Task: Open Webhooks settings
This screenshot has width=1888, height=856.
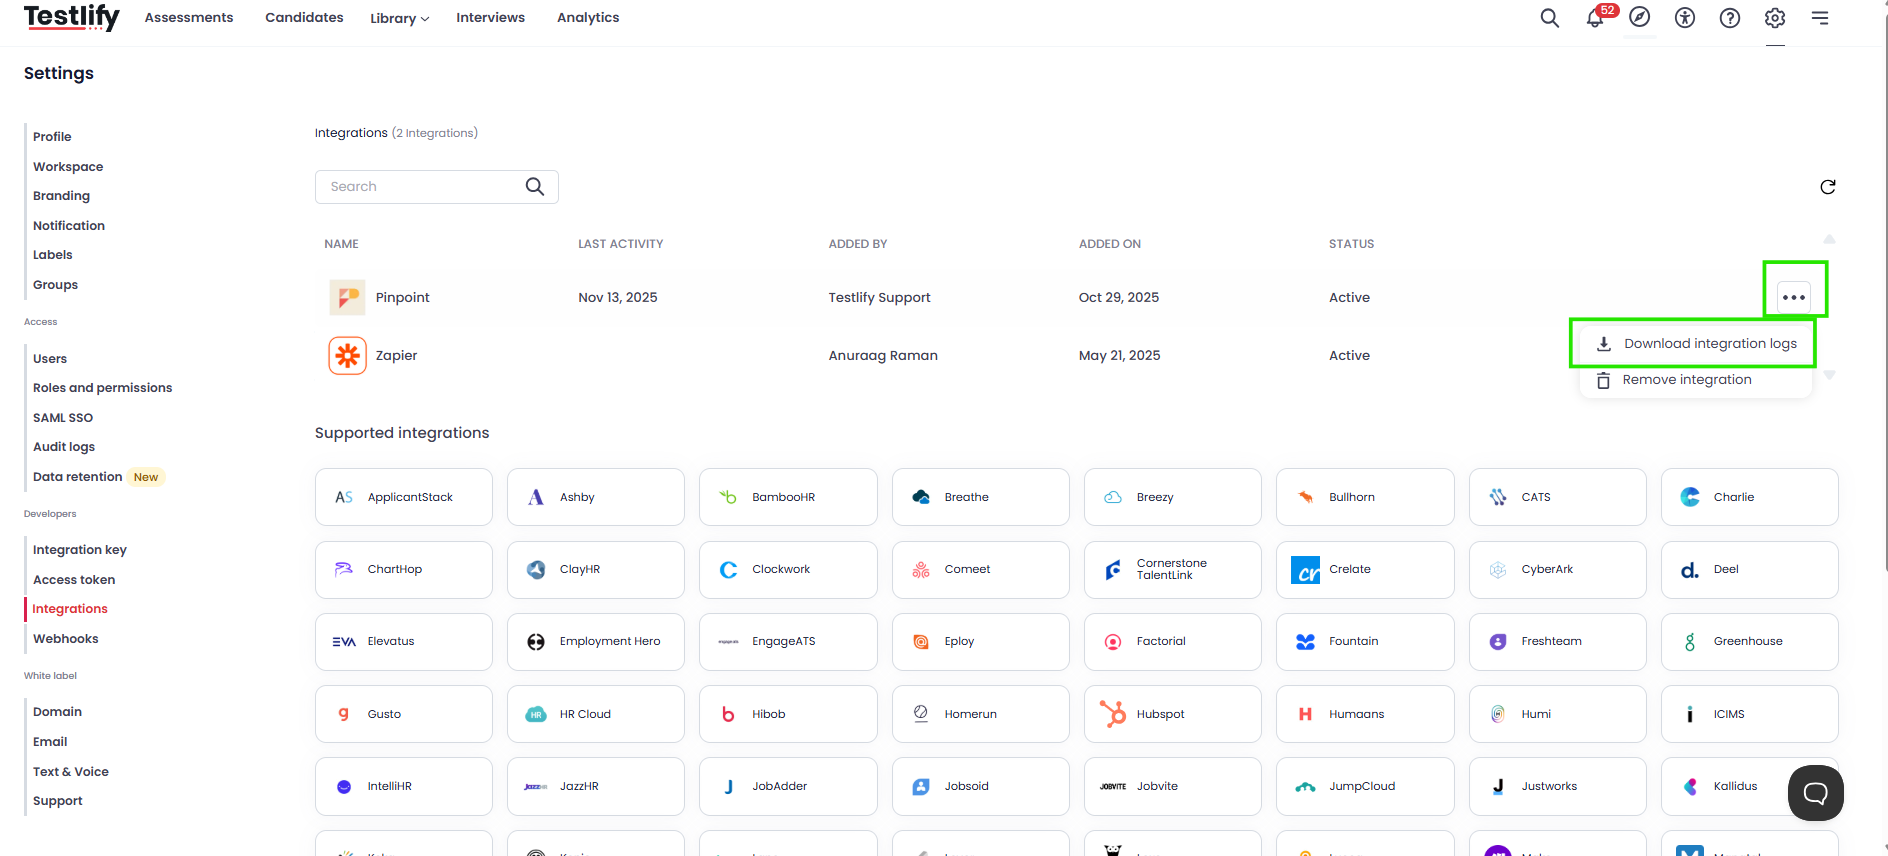Action: 66,639
